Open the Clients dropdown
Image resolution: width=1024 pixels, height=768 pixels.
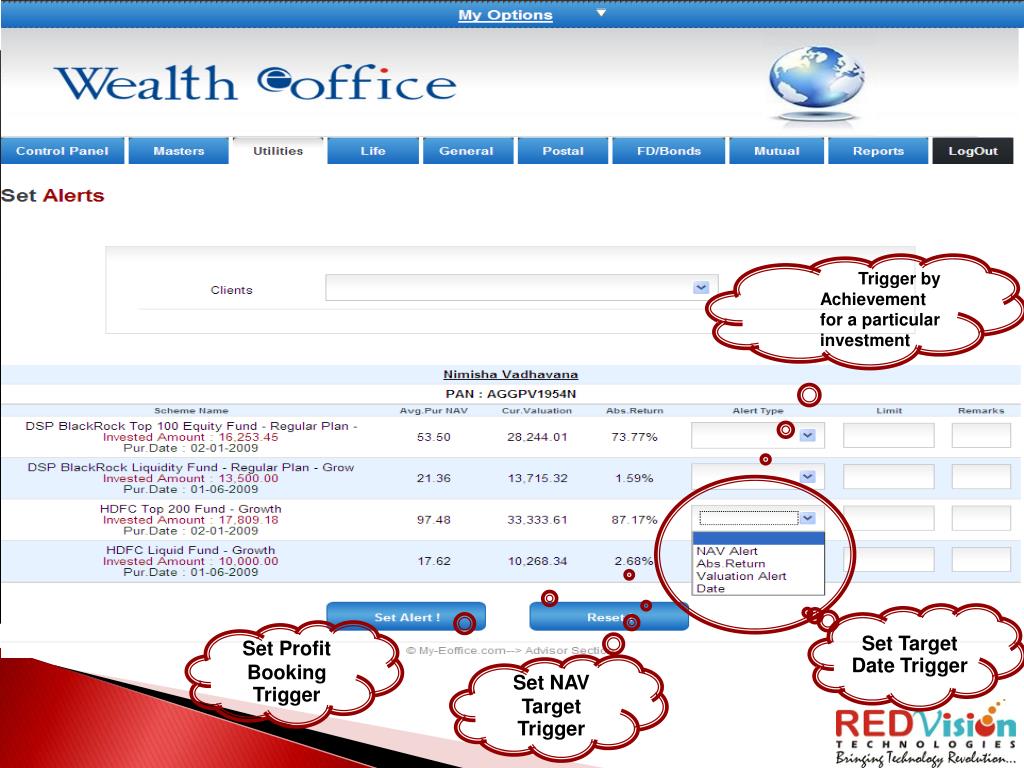pos(521,287)
